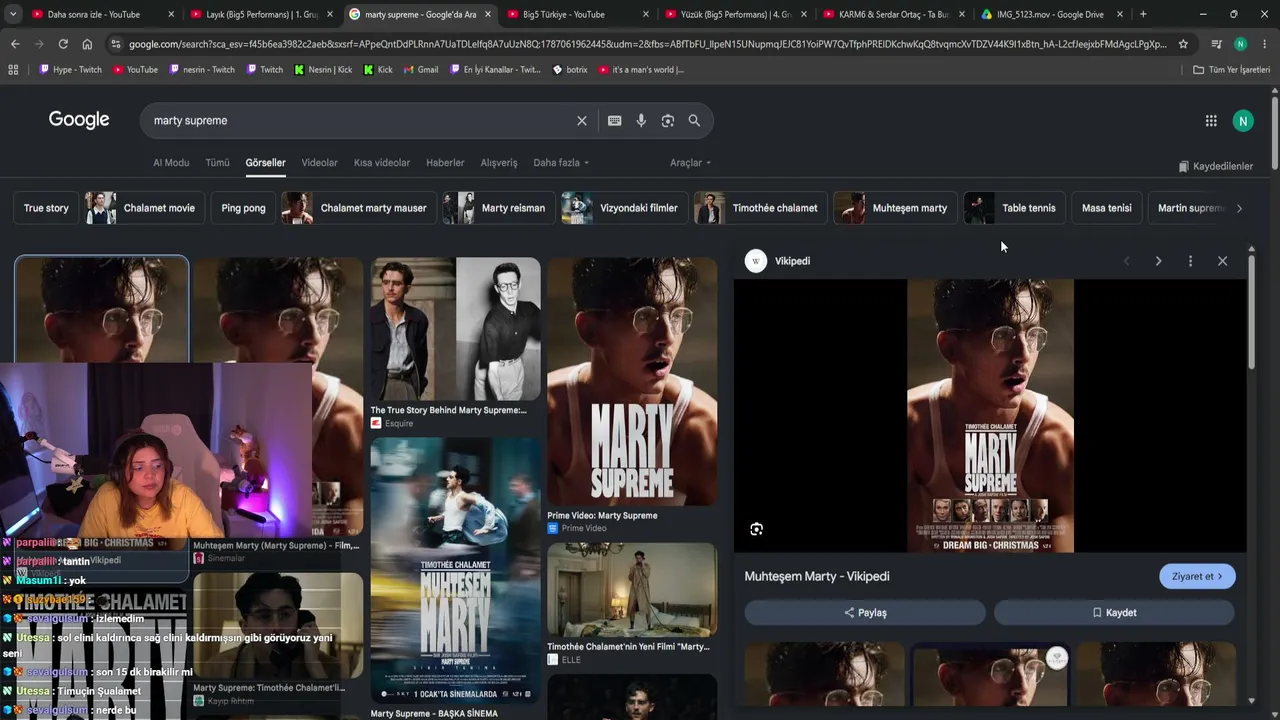
Task: Switch to the 'Tümü' results tab
Action: tap(217, 163)
